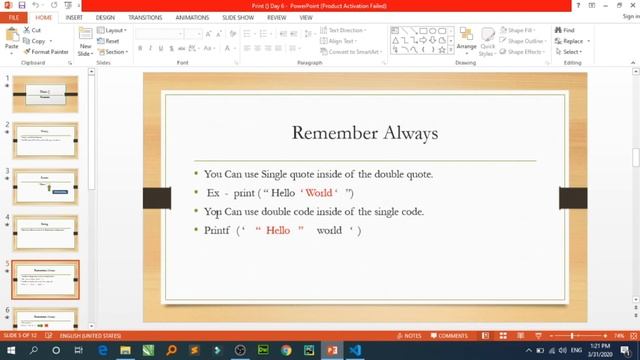Click the Redo/Repeat button

[x=54, y=5]
